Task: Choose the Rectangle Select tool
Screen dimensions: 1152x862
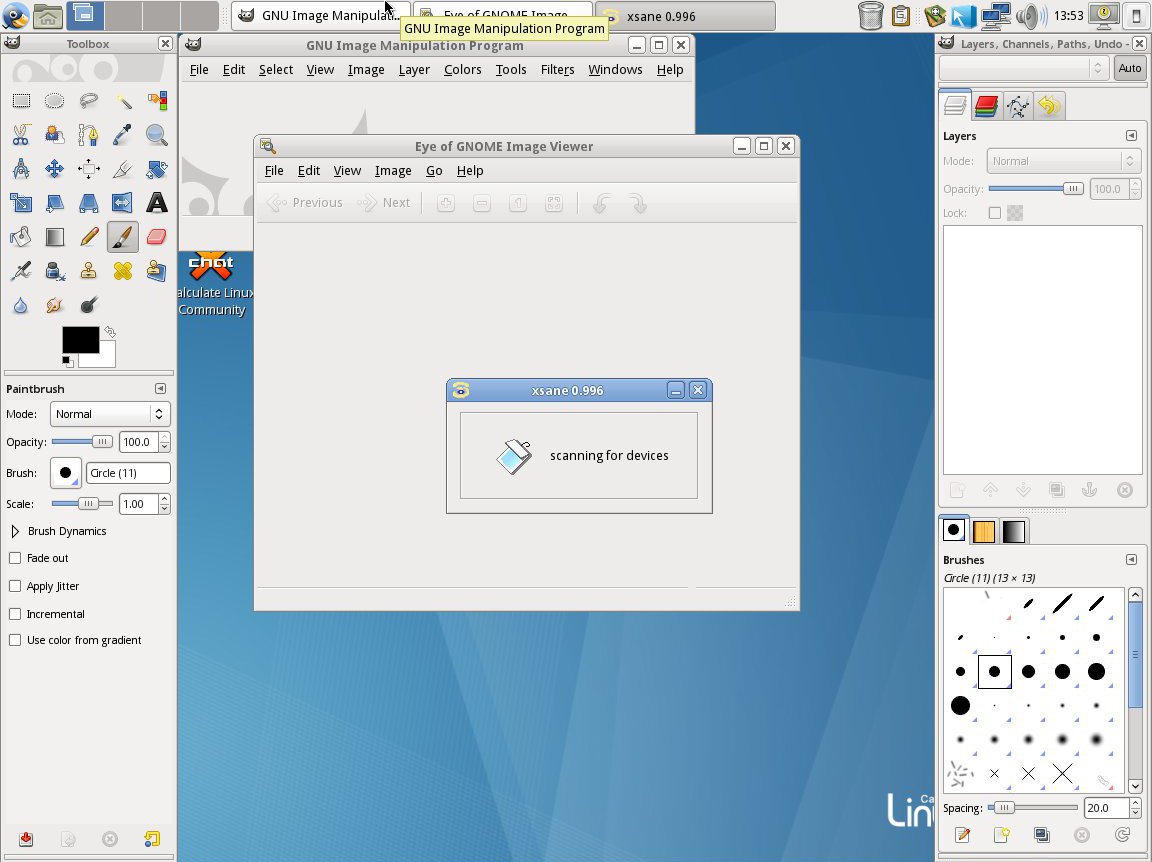Action: pos(21,101)
